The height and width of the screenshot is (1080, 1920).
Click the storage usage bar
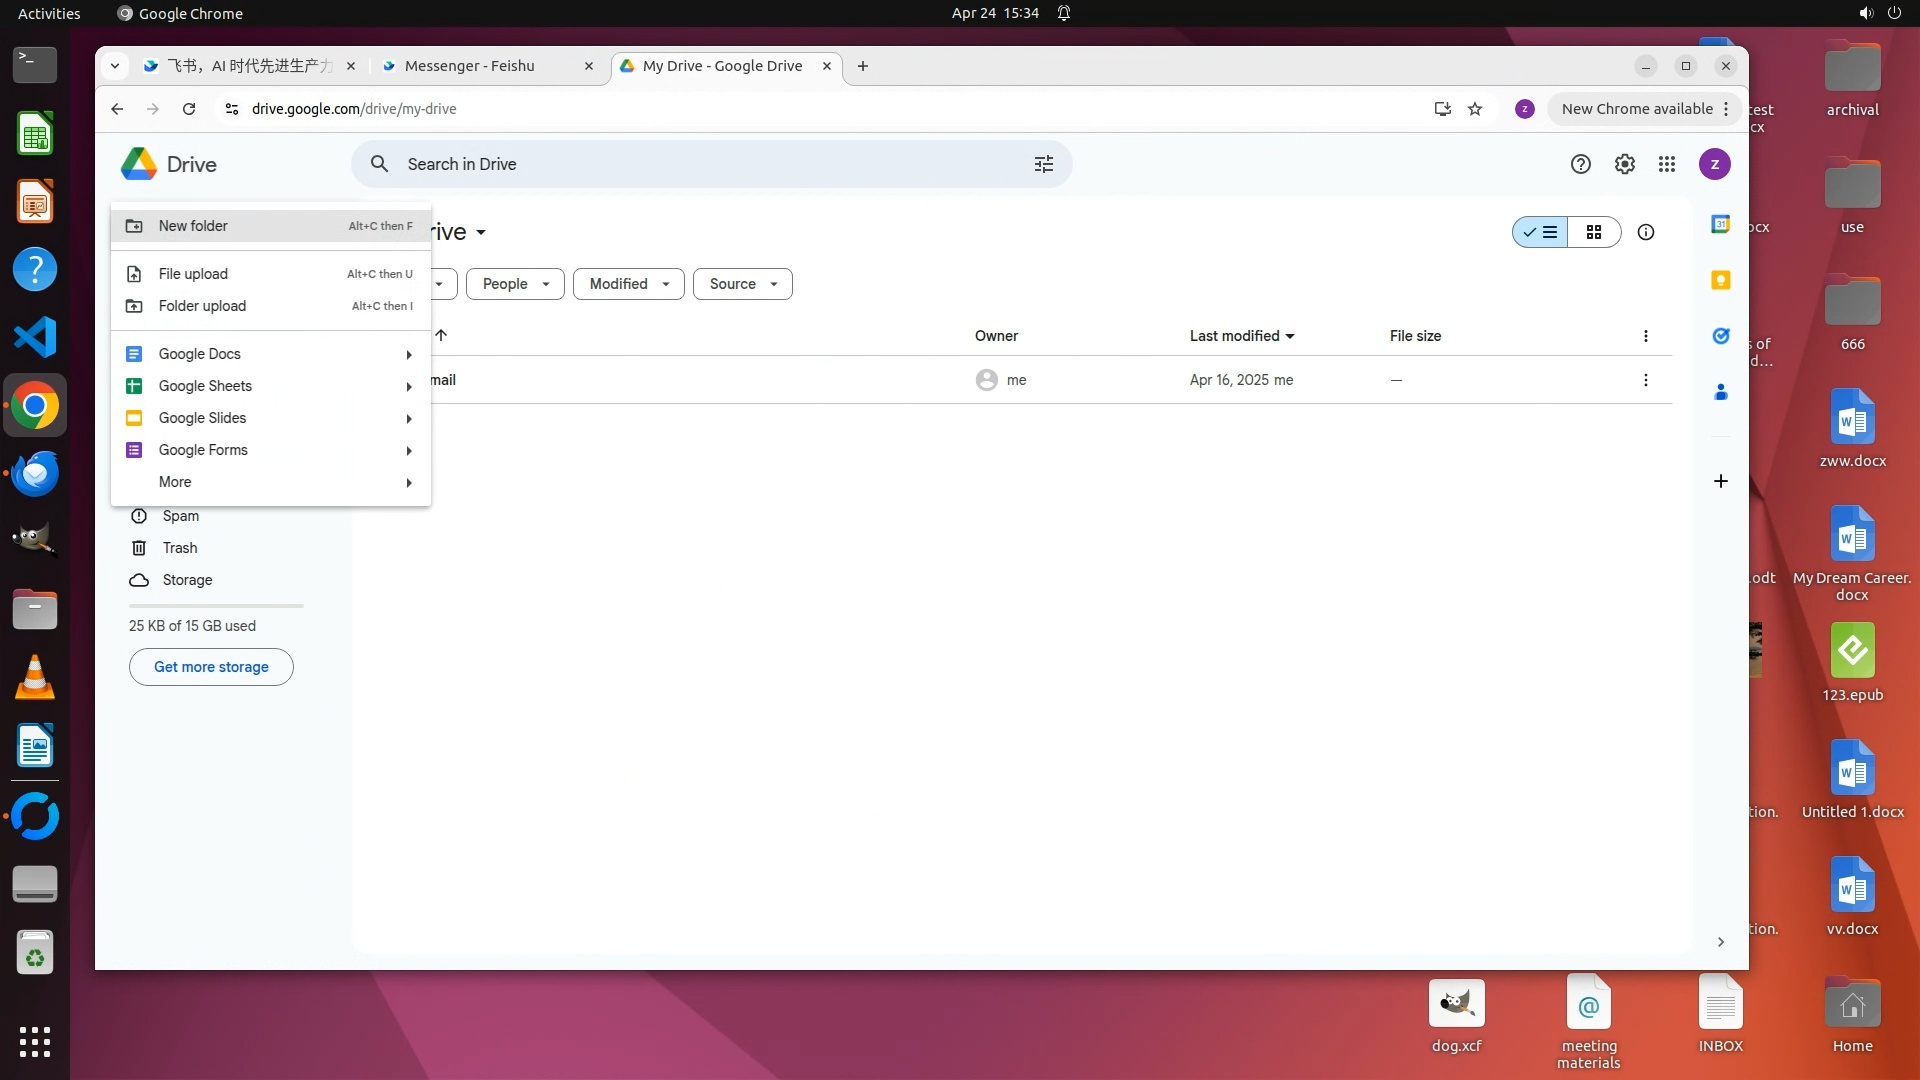pos(216,606)
